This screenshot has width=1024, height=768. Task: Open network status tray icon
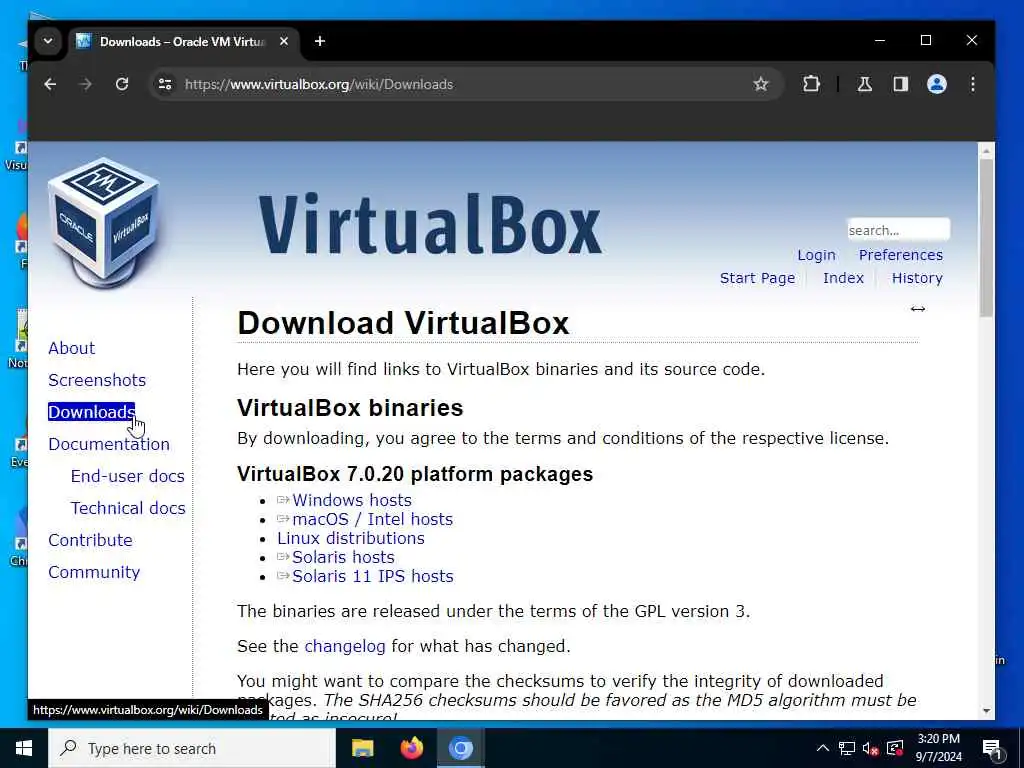[846, 748]
